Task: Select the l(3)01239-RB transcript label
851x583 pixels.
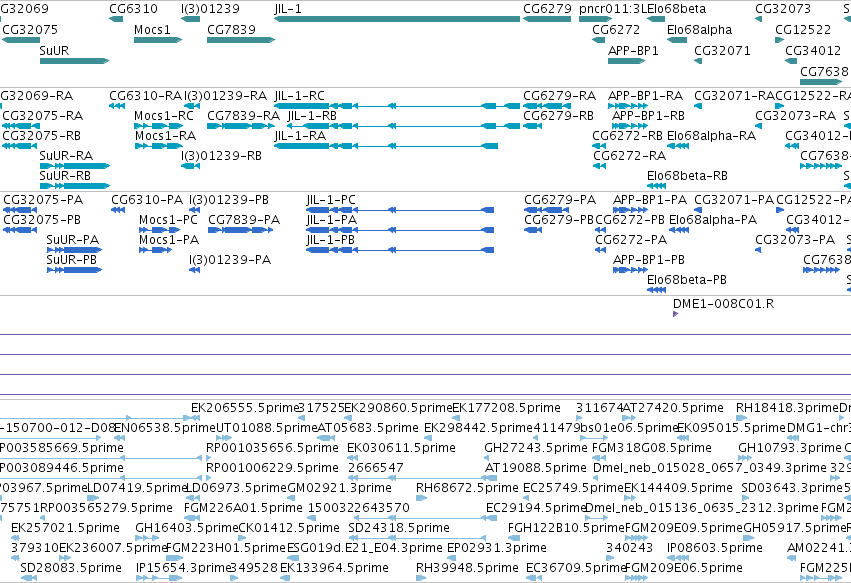Action: [221, 156]
